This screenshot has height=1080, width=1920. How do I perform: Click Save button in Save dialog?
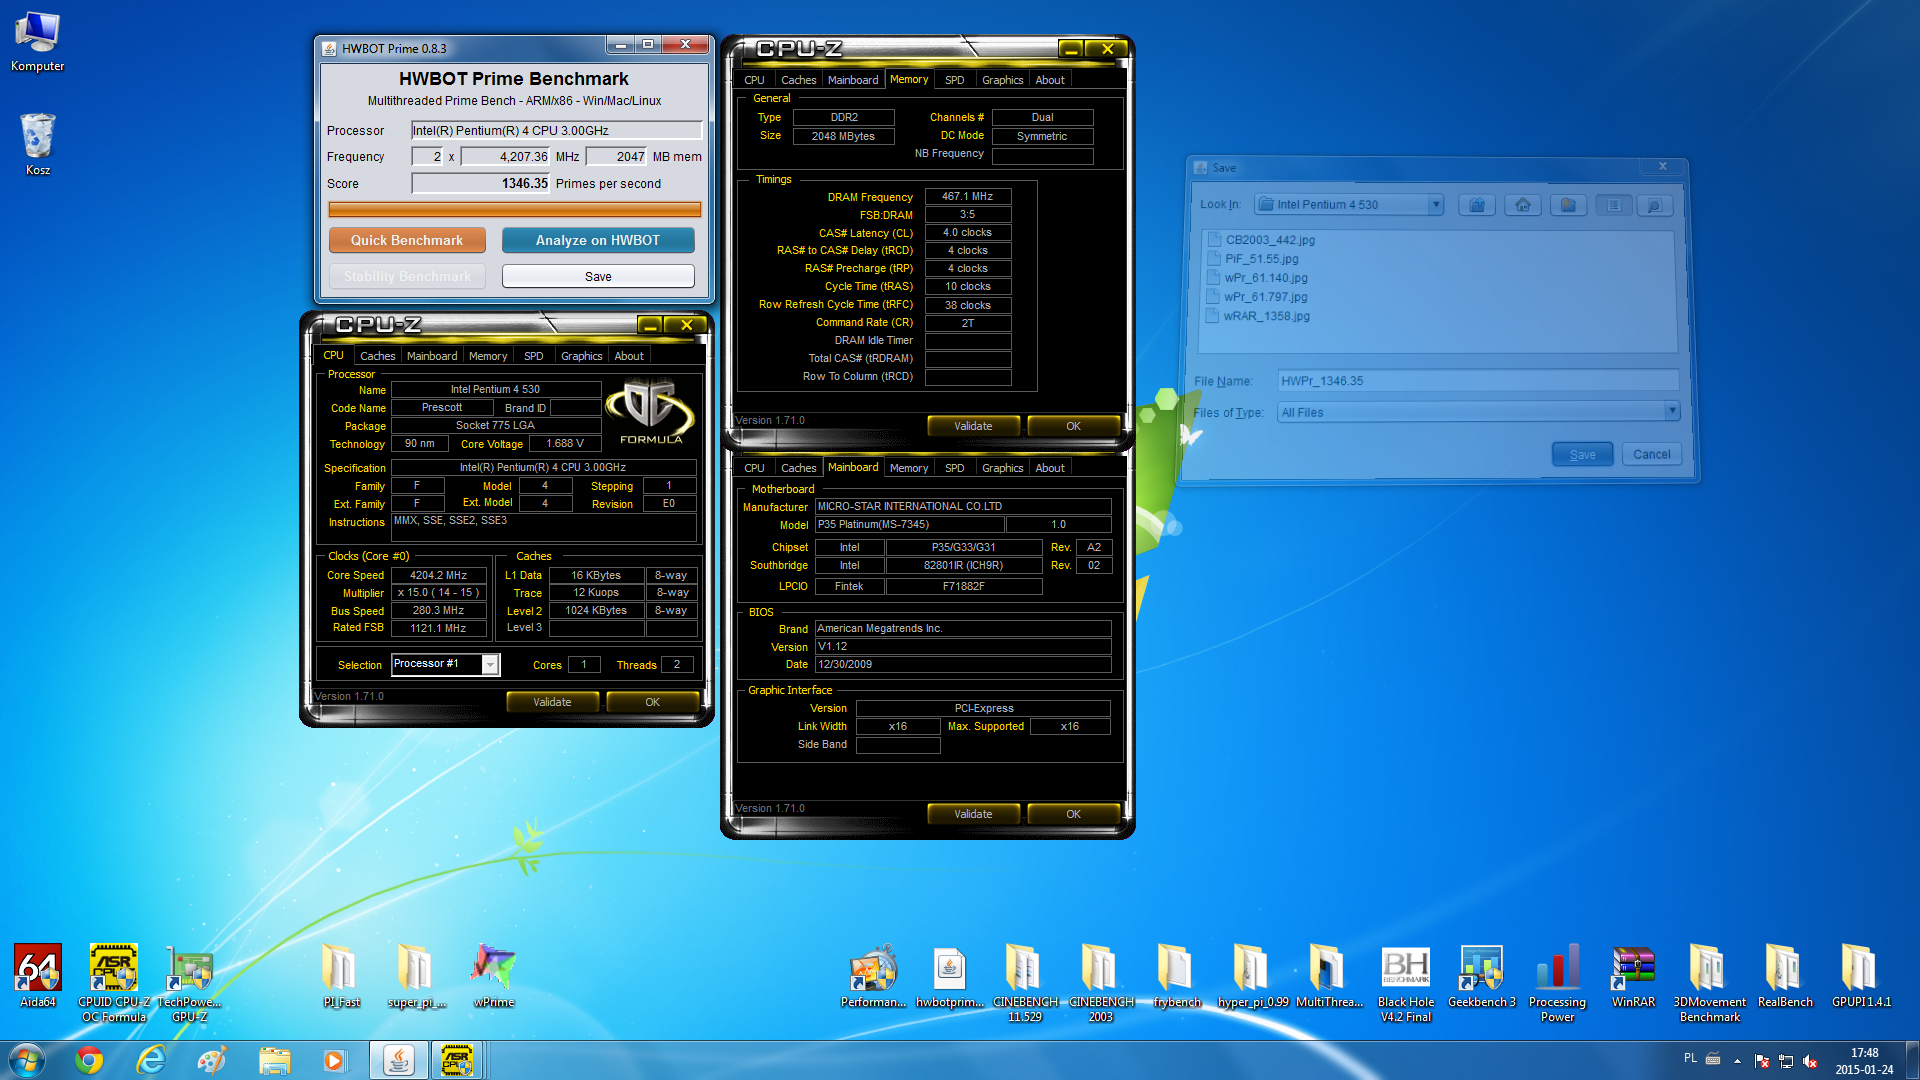coord(1582,454)
